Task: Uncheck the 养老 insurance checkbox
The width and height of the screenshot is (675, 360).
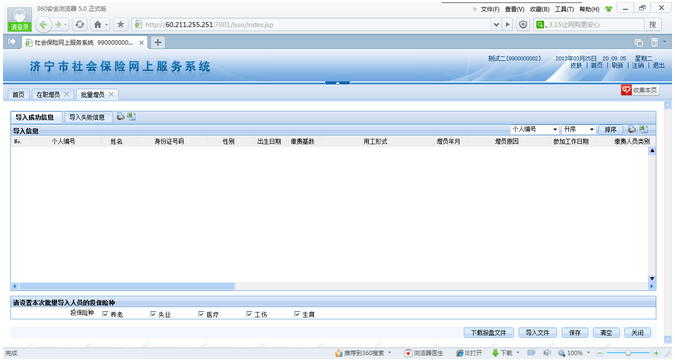Action: (105, 314)
